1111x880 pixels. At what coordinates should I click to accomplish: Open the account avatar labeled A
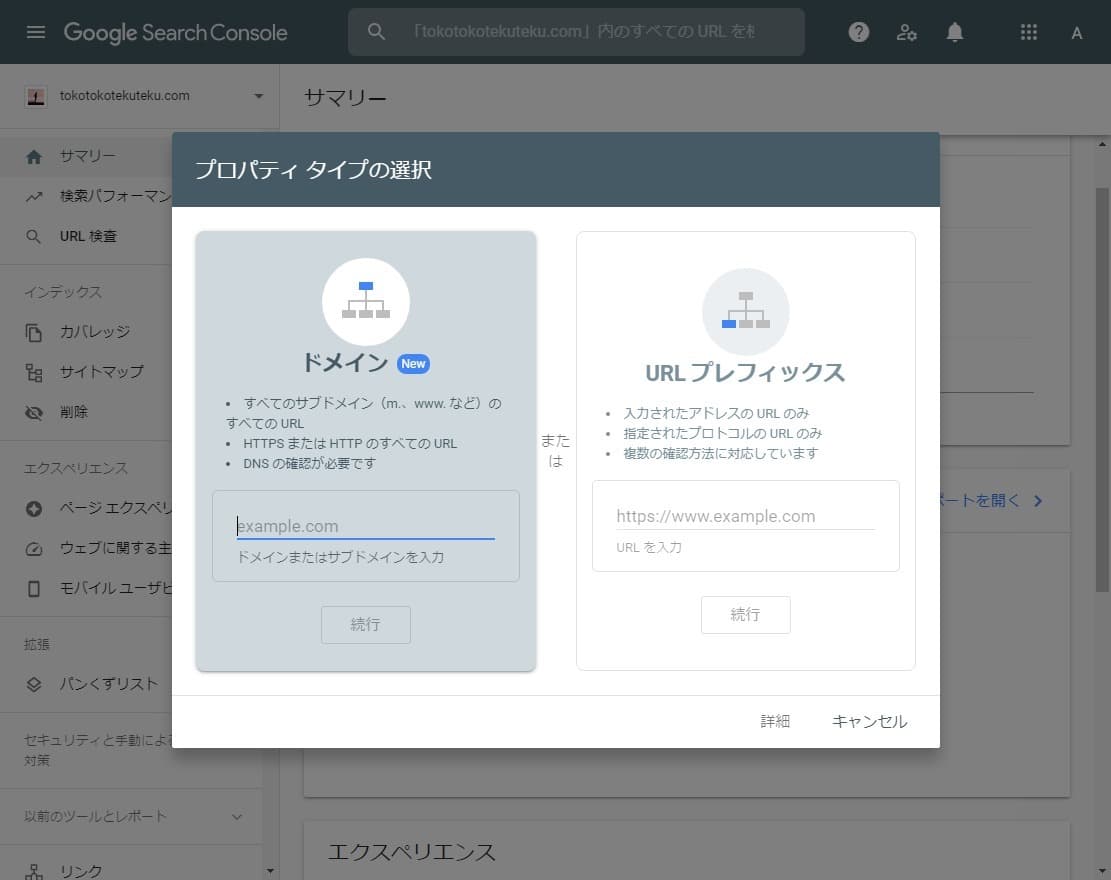pyautogui.click(x=1076, y=33)
